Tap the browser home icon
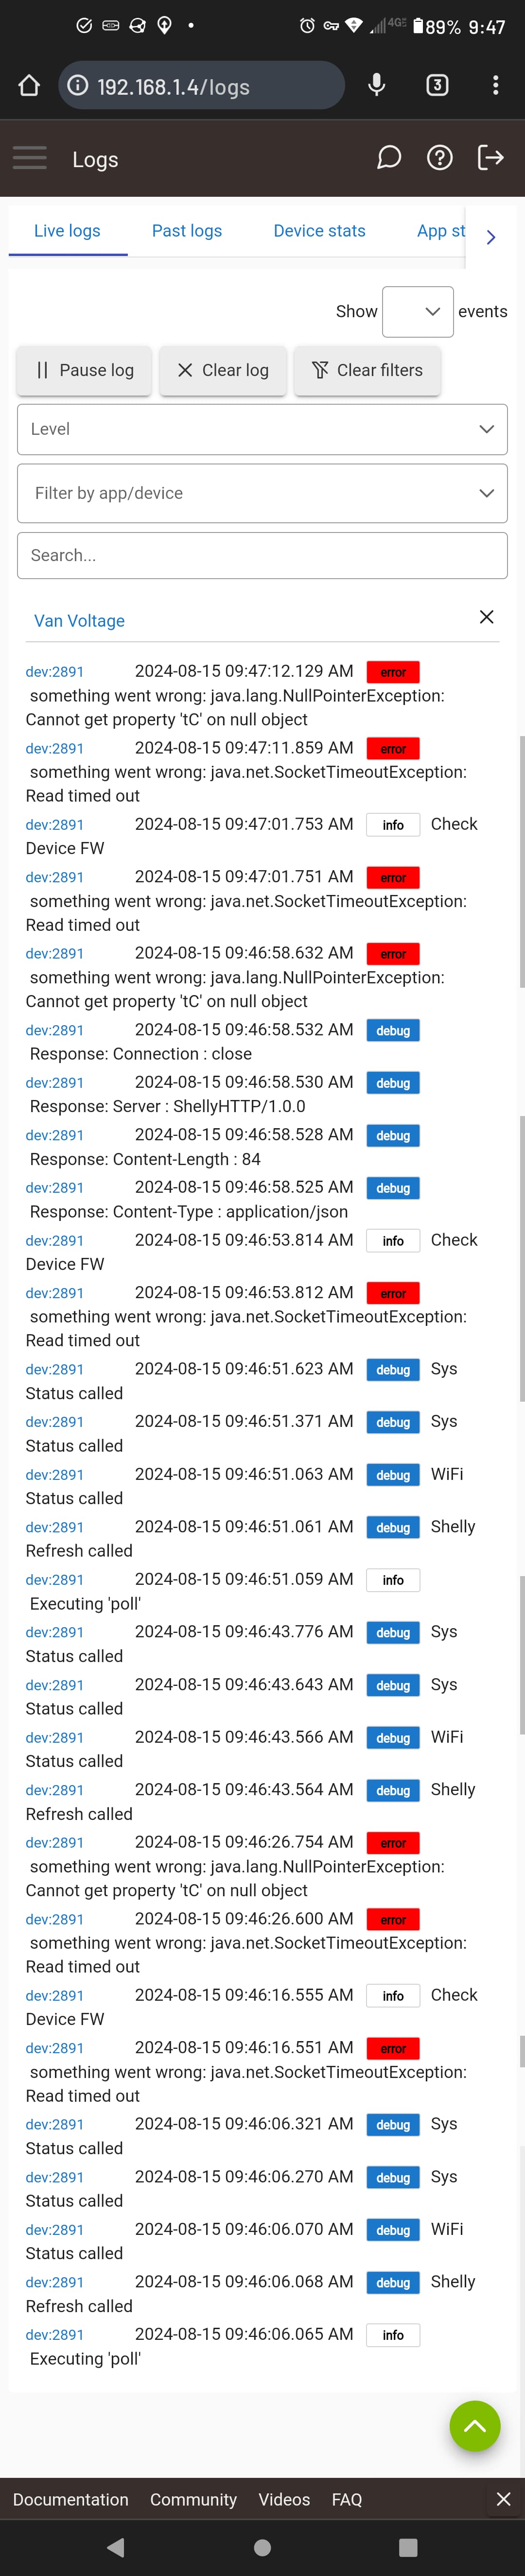Image resolution: width=525 pixels, height=2576 pixels. point(29,86)
